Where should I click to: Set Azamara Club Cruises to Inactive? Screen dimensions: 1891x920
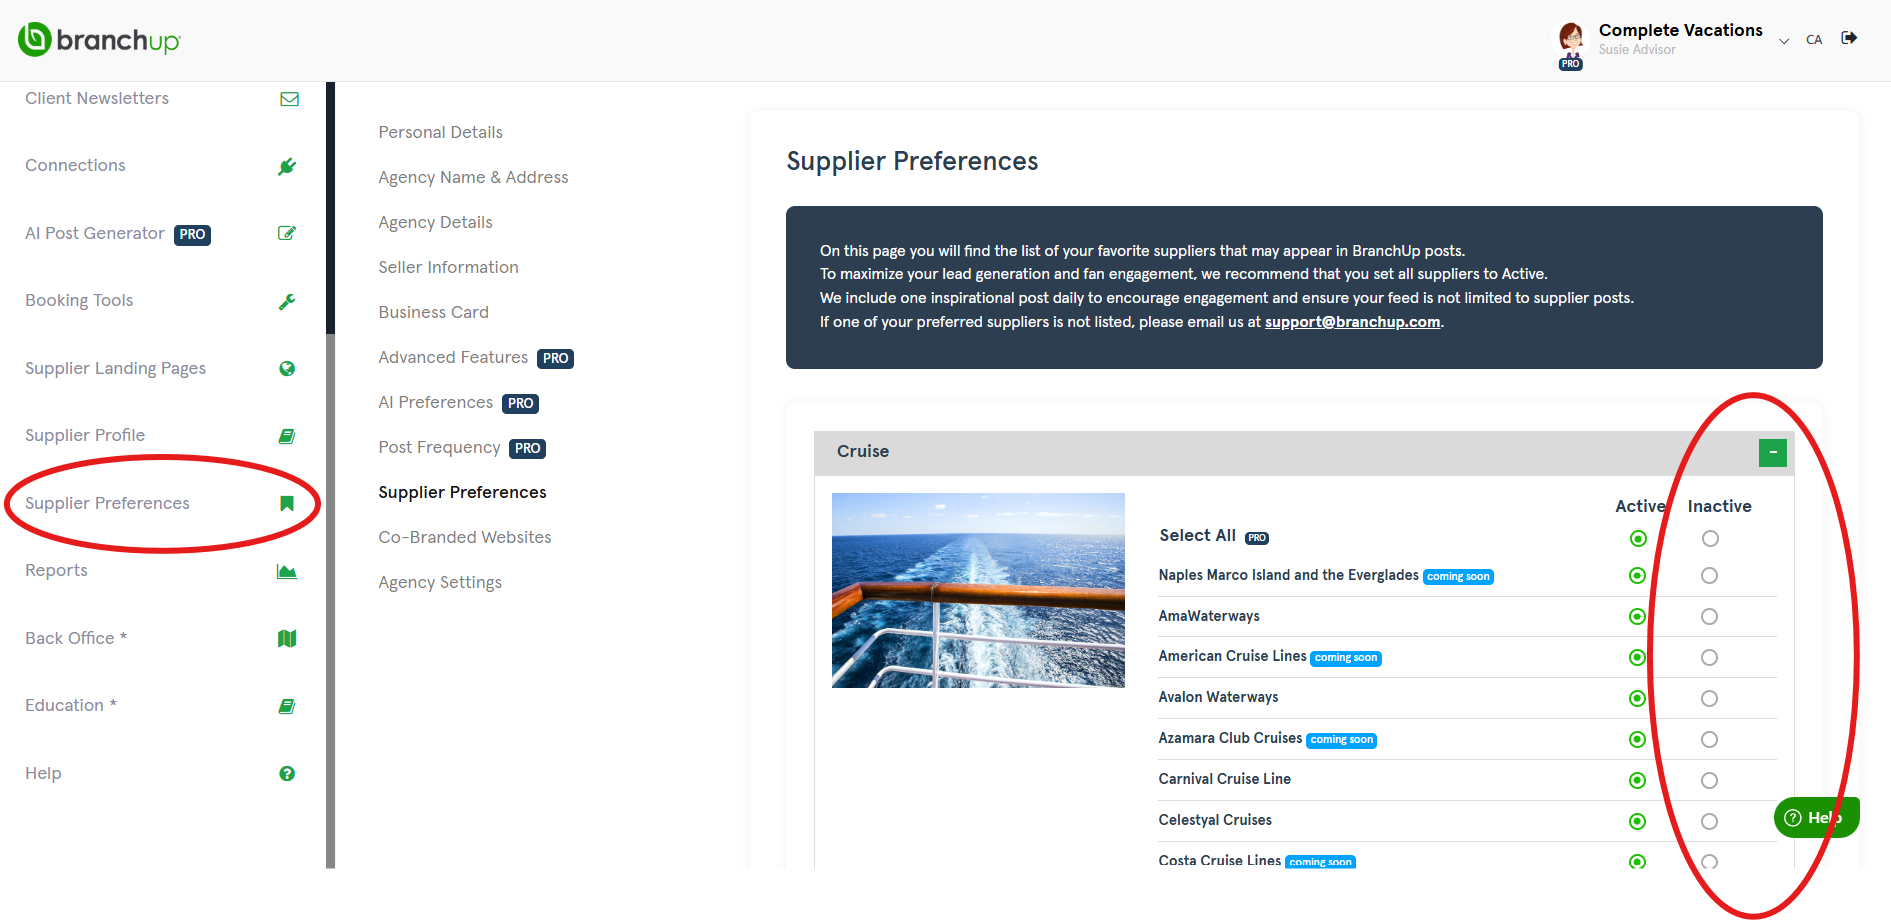pos(1709,740)
